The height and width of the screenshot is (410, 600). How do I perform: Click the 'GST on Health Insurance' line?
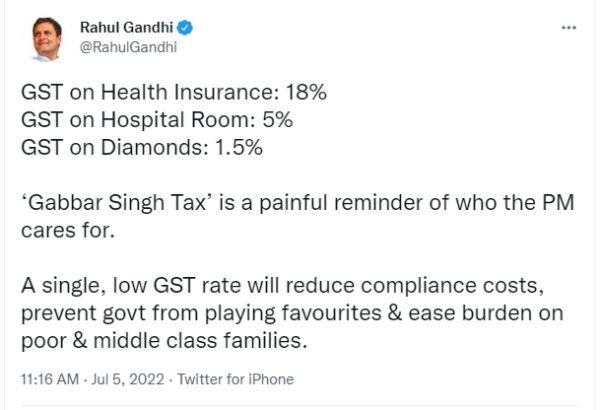(x=174, y=92)
